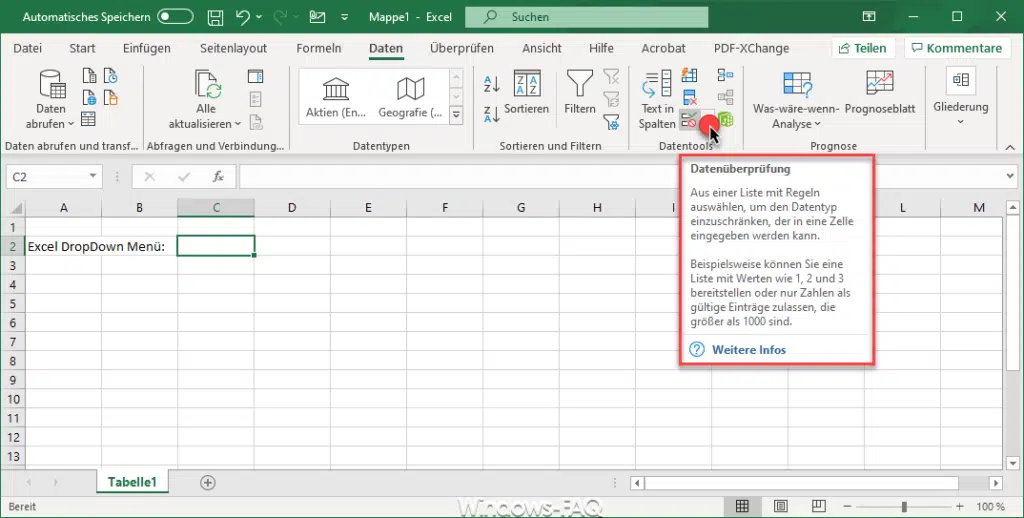Click the horizontal scrollbar right arrow
This screenshot has height=518, width=1024.
[x=995, y=483]
